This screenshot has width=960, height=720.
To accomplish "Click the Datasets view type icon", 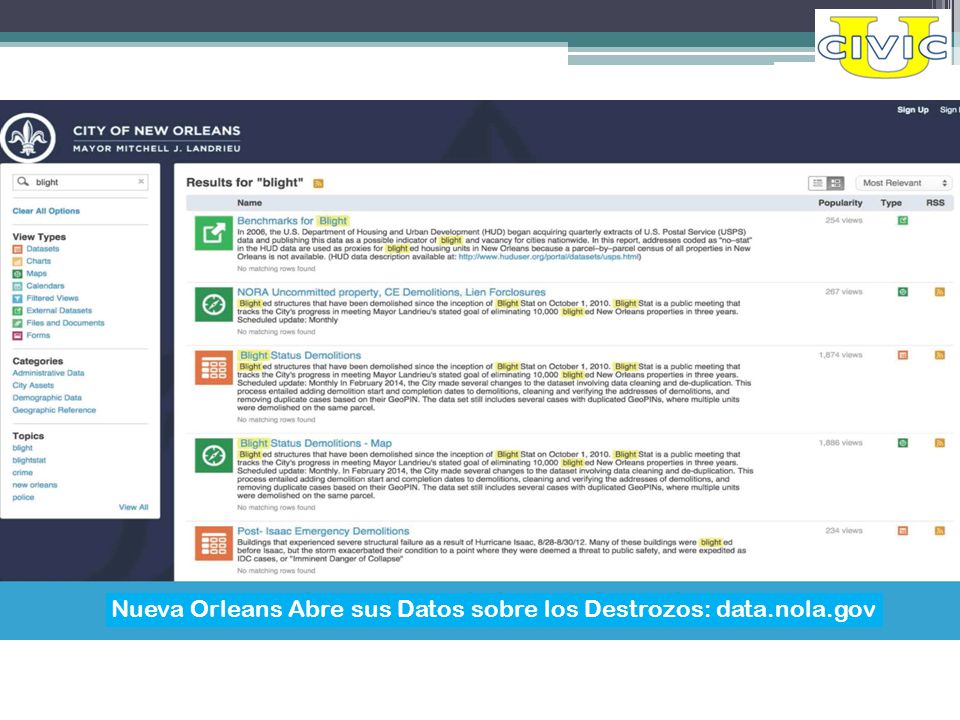I will coord(17,249).
